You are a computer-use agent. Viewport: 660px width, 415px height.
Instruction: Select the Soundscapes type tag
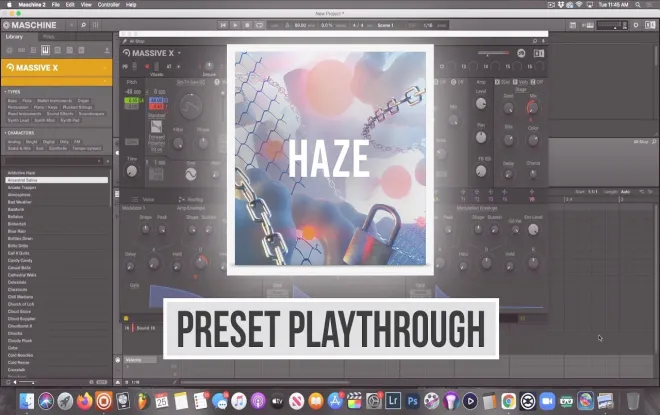pyautogui.click(x=91, y=114)
